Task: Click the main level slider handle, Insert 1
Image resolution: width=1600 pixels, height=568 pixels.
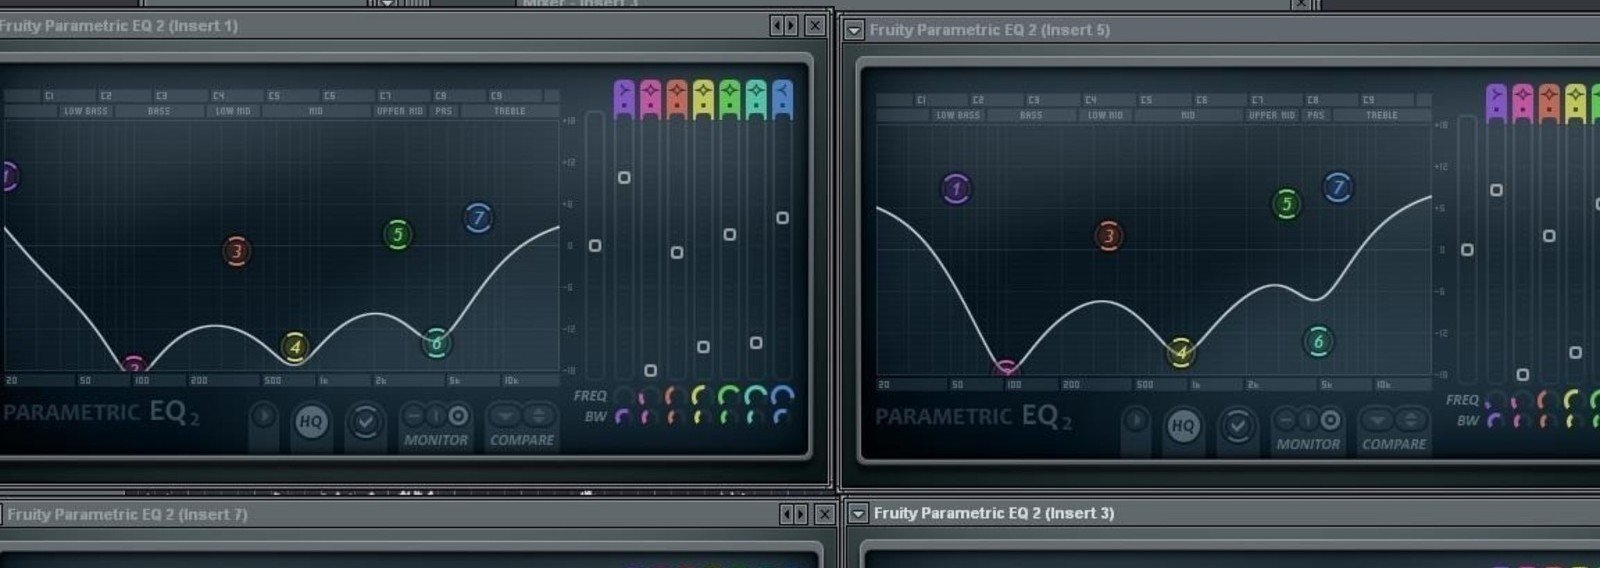Action: coord(595,245)
